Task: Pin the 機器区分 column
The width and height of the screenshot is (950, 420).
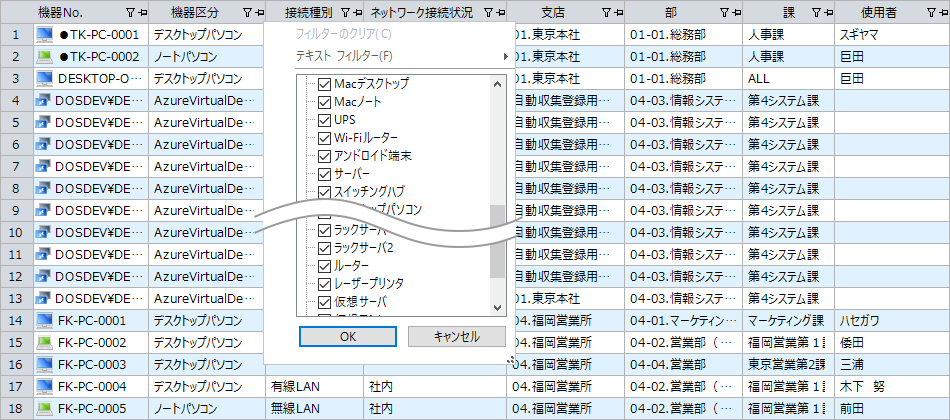Action: (x=259, y=12)
